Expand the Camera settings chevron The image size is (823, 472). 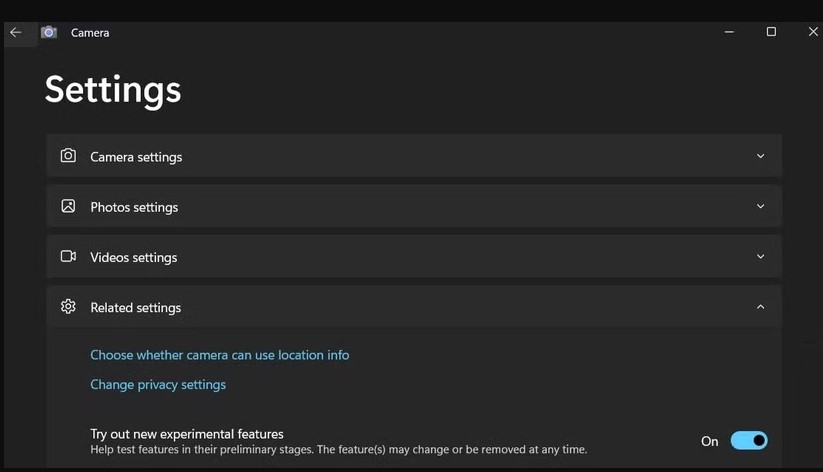click(760, 156)
